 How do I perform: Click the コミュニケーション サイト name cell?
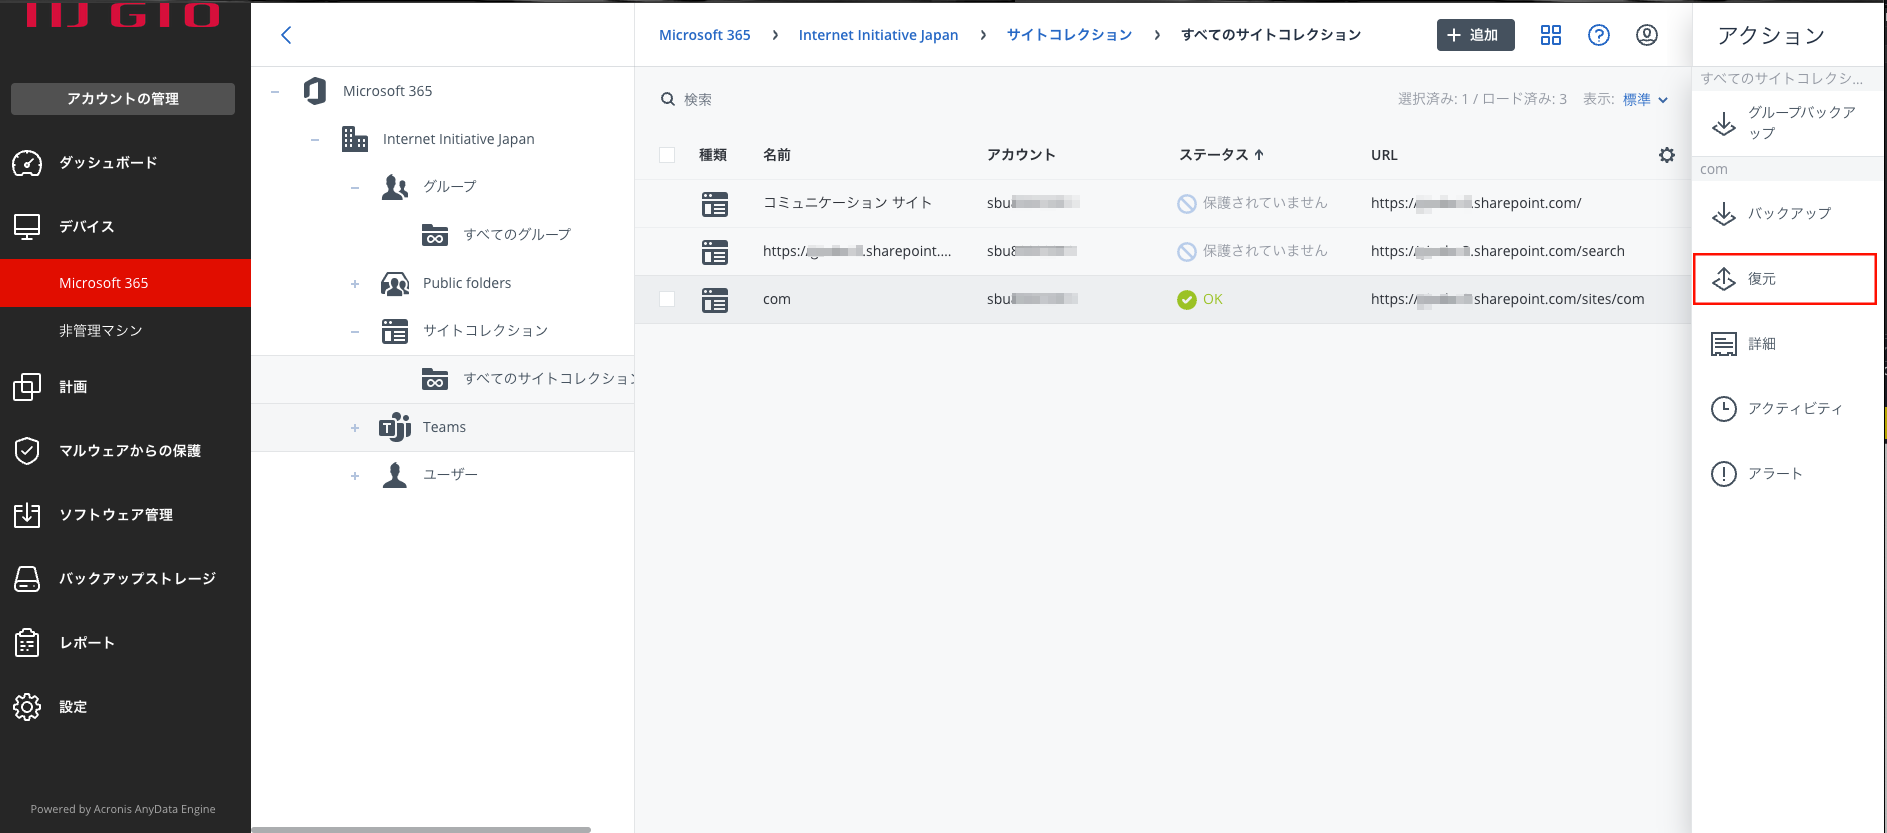847,203
